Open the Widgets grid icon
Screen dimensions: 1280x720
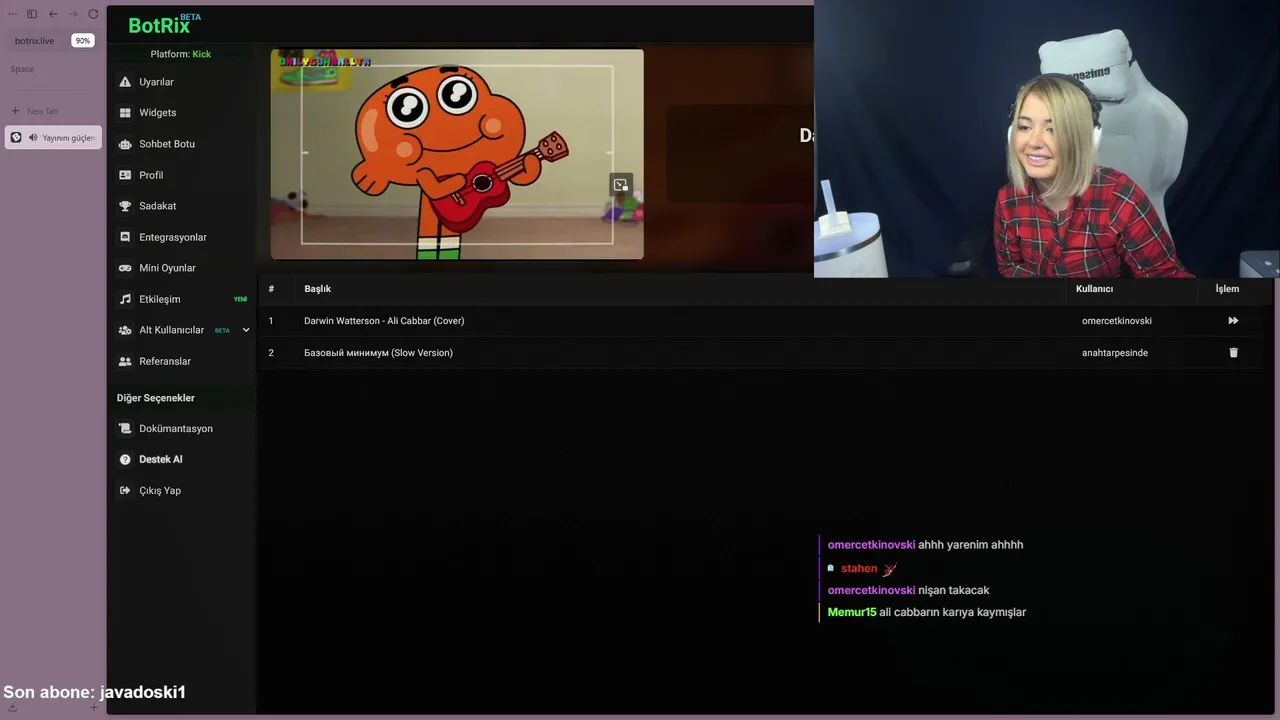125,113
